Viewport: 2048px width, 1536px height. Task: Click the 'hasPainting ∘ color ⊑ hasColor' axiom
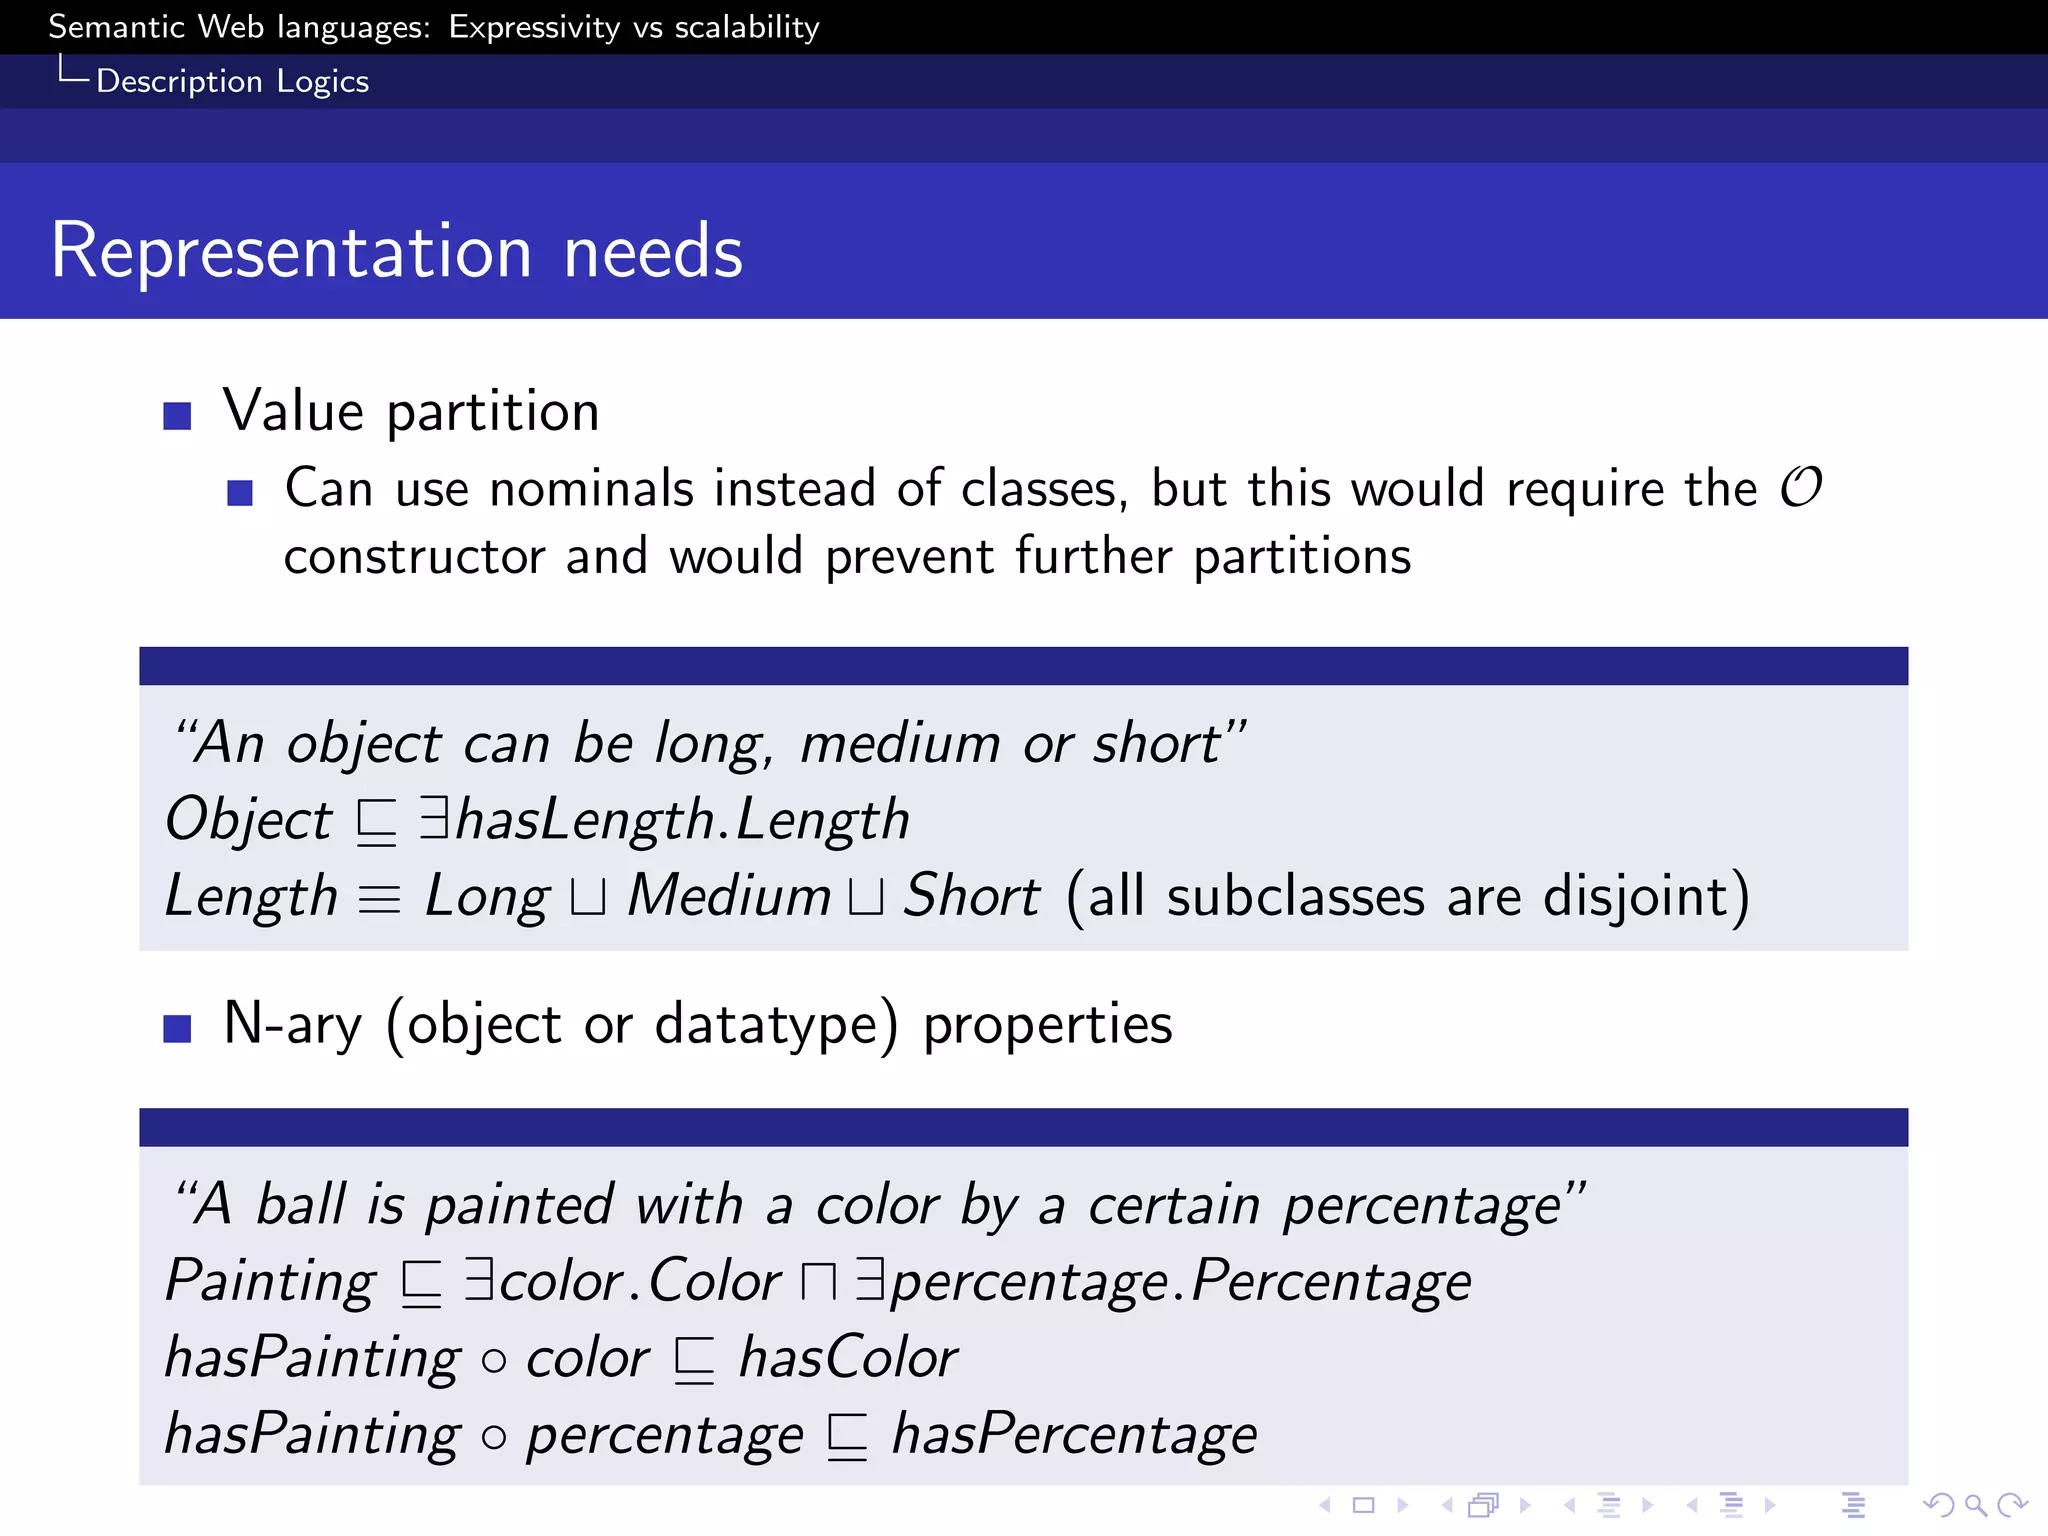coord(561,1358)
